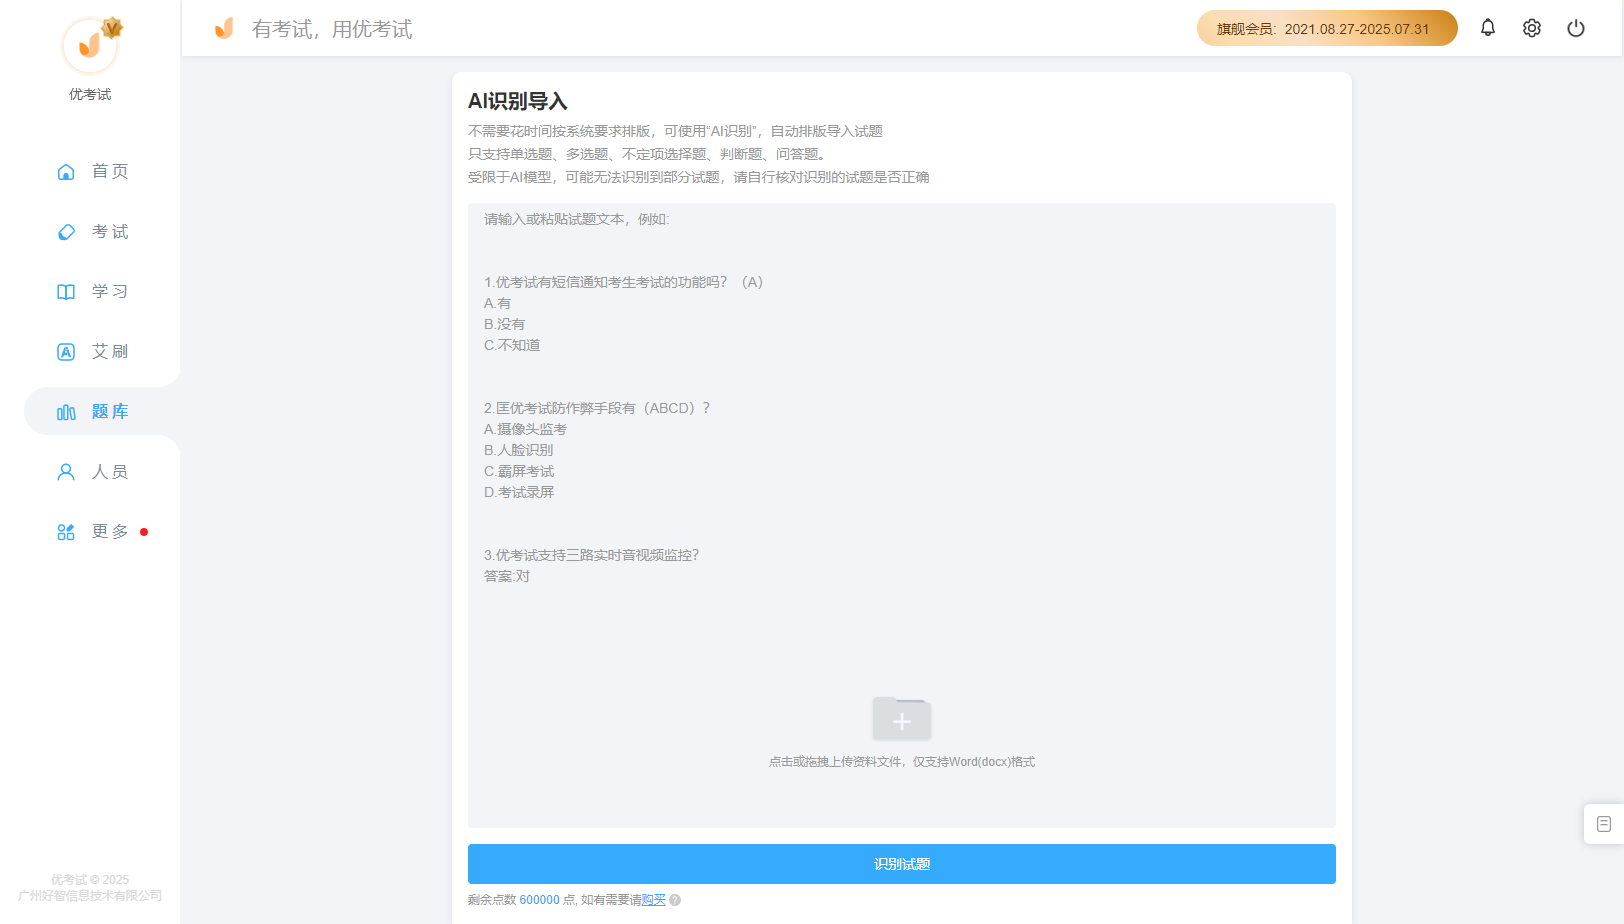Screen dimensions: 1624x924
Task: Click the 优考试 avatar logo in sidebar
Action: coord(90,46)
